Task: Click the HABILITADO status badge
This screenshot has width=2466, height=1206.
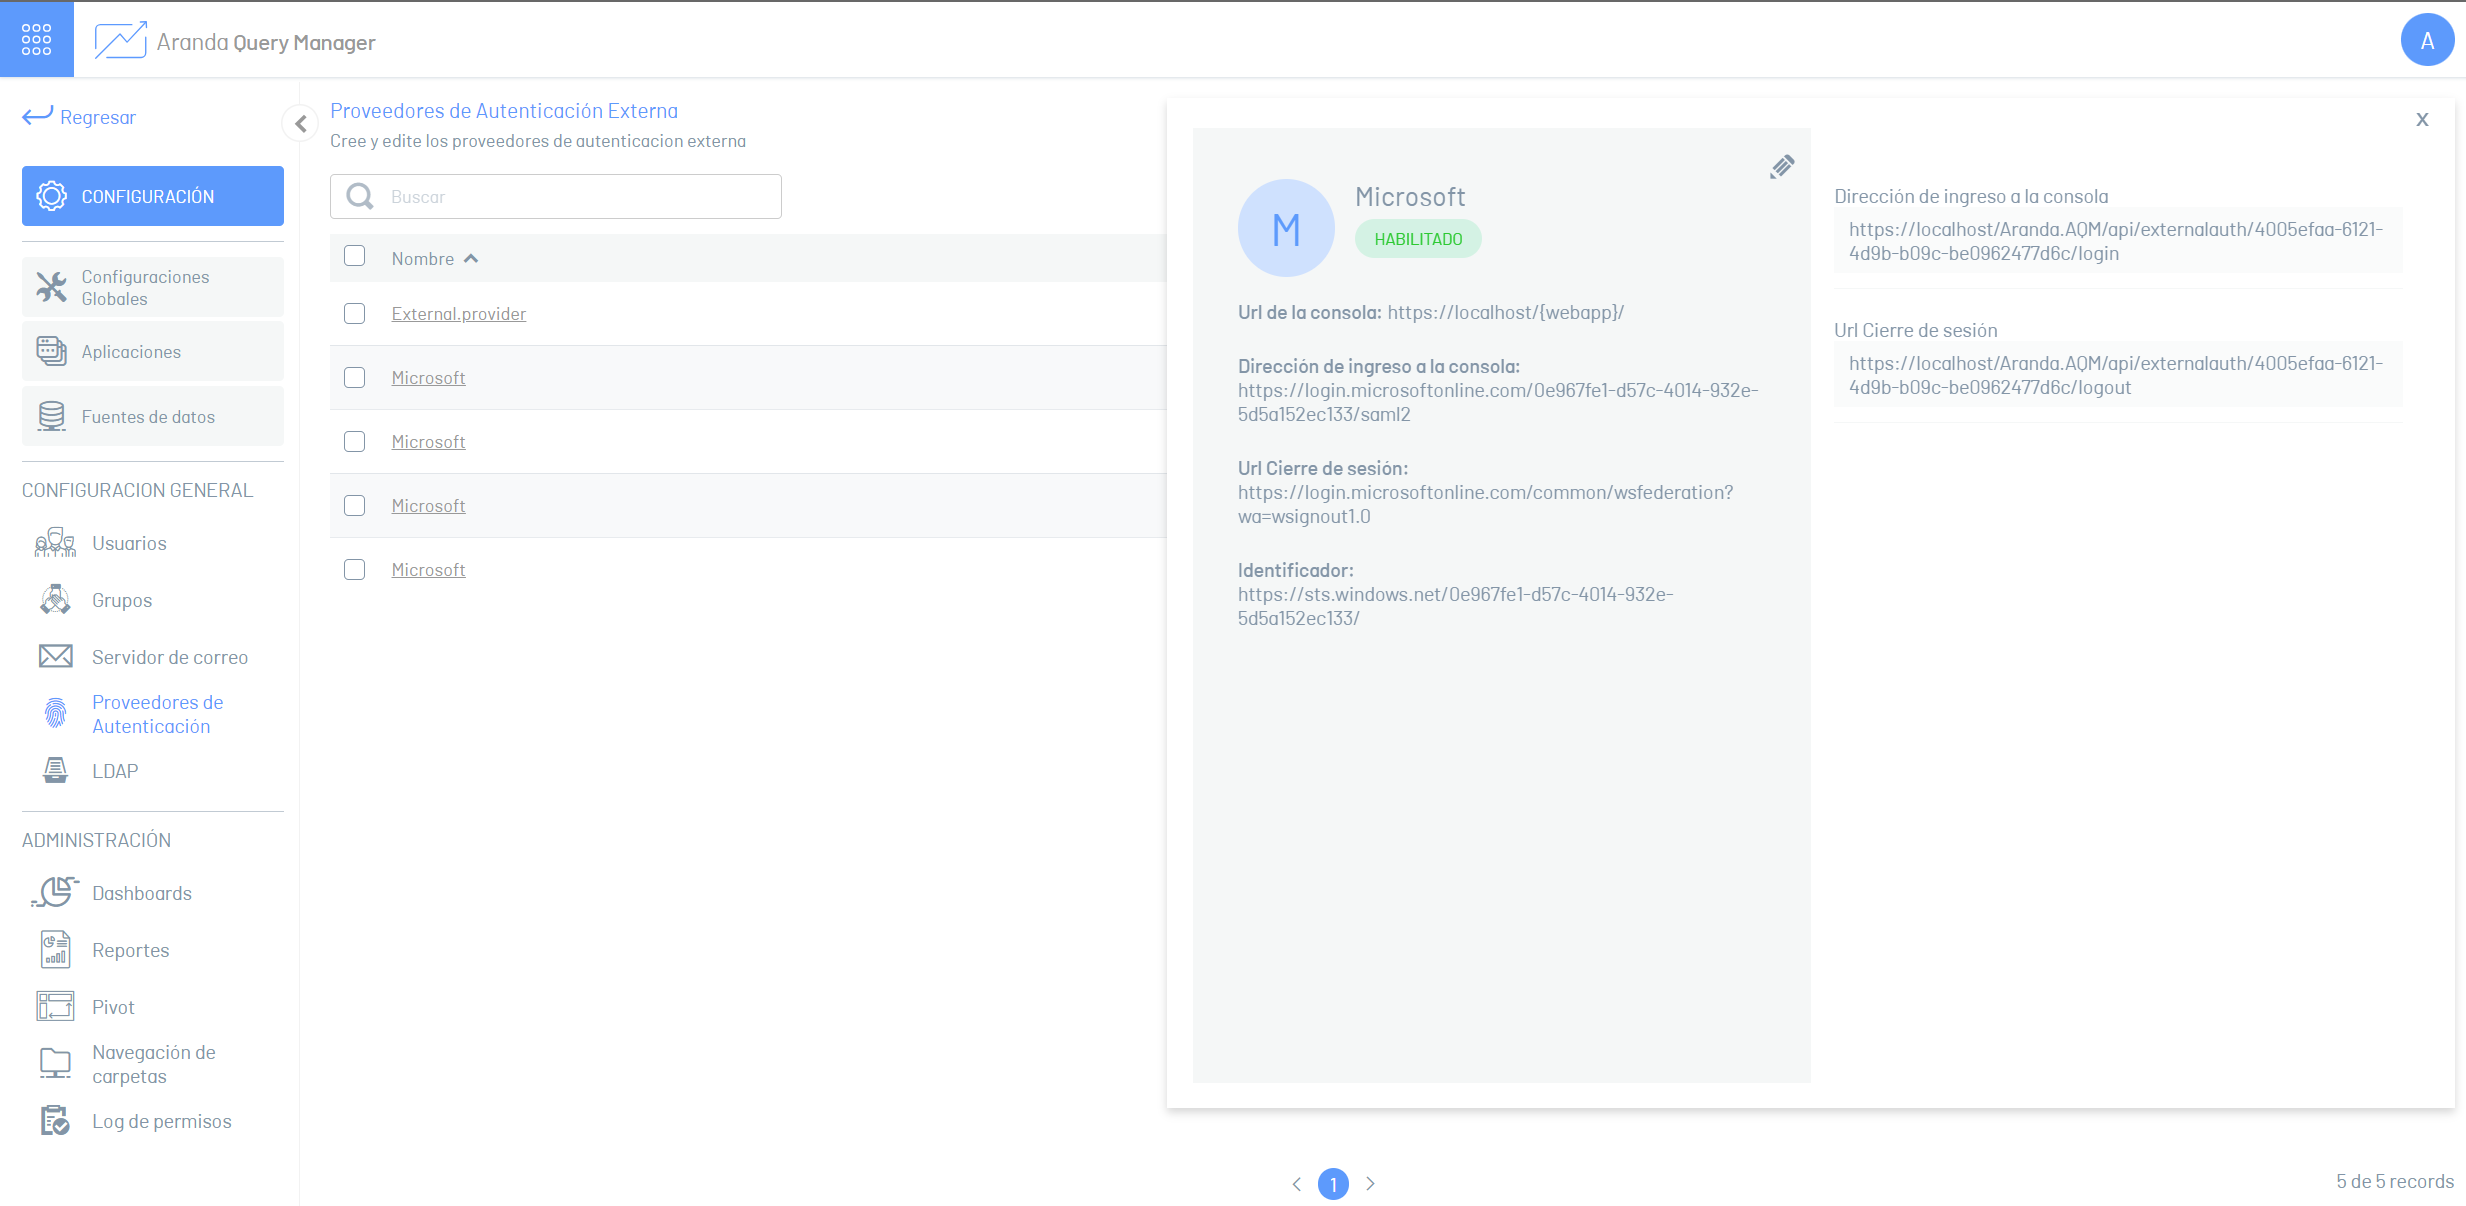Action: (x=1418, y=239)
